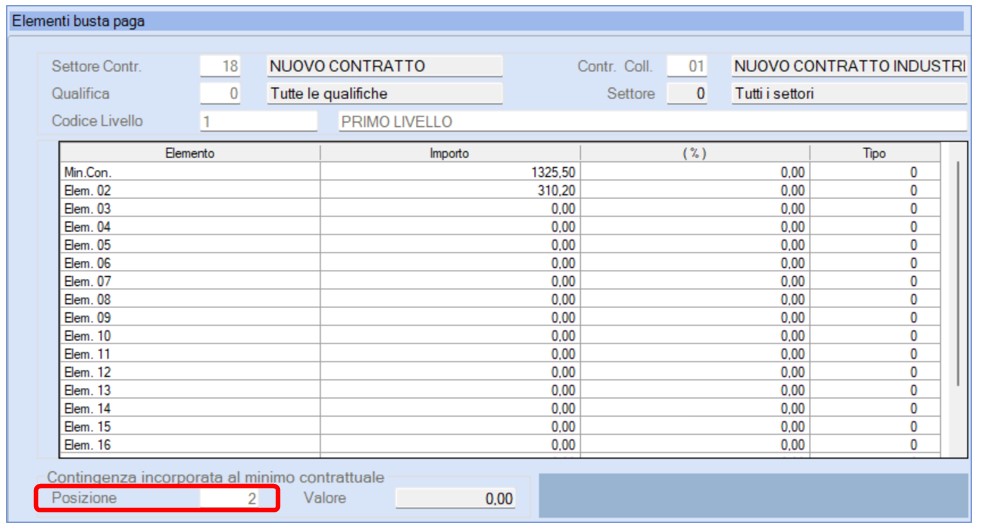Image resolution: width=982 pixels, height=532 pixels.
Task: Click the Elemento column header
Action: coord(190,153)
